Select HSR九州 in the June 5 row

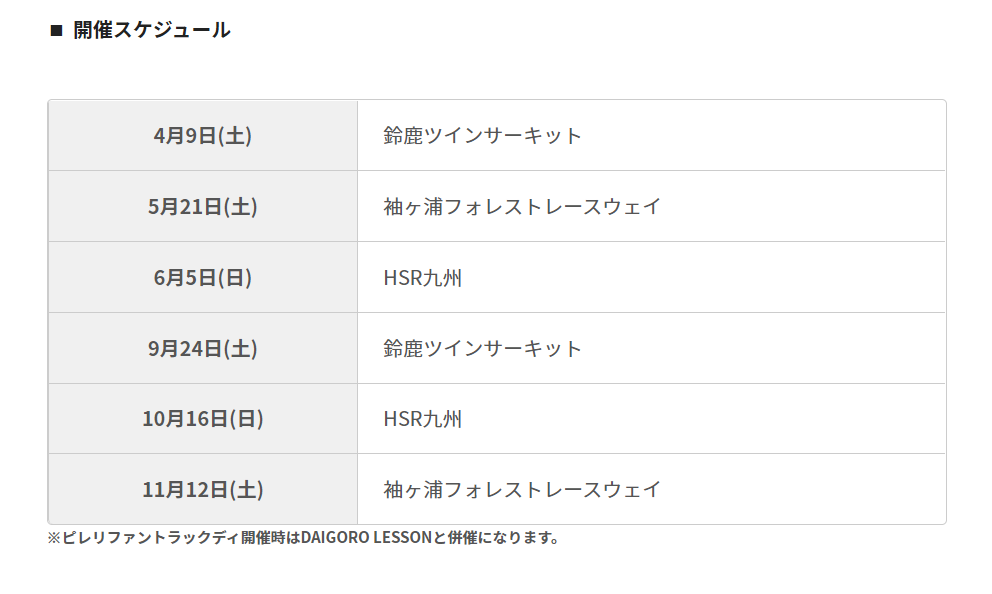pos(423,277)
